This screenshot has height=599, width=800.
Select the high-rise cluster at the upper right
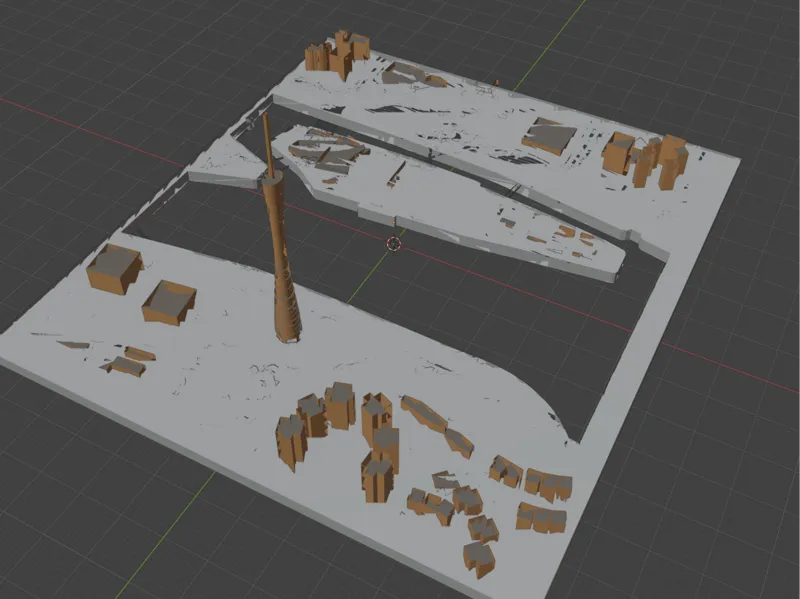point(645,160)
